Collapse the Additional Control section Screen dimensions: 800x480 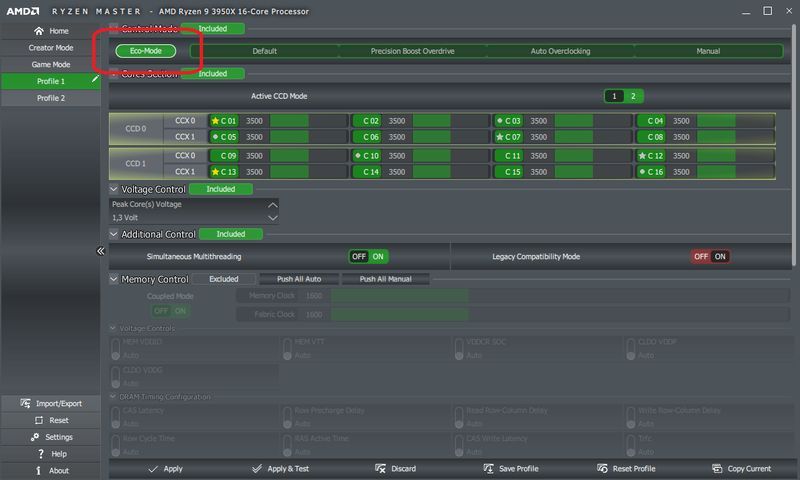tap(114, 234)
